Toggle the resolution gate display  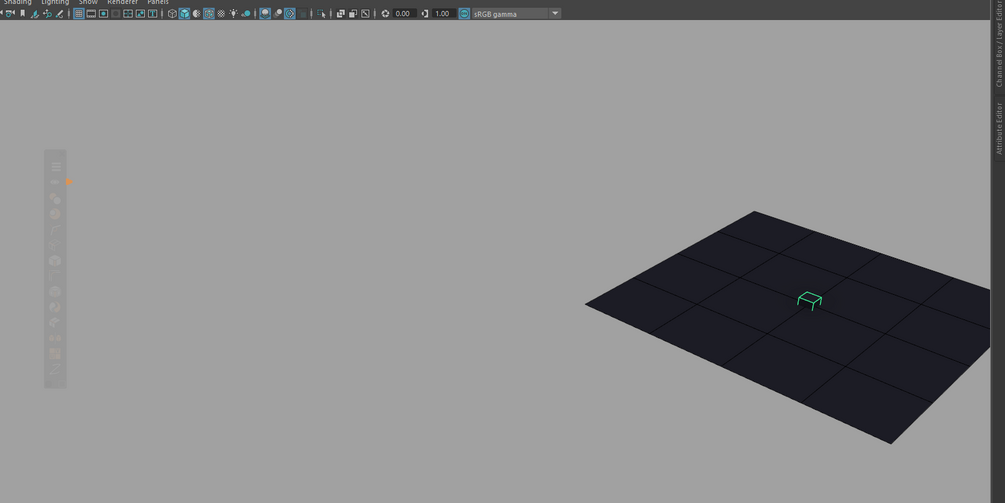tap(103, 13)
